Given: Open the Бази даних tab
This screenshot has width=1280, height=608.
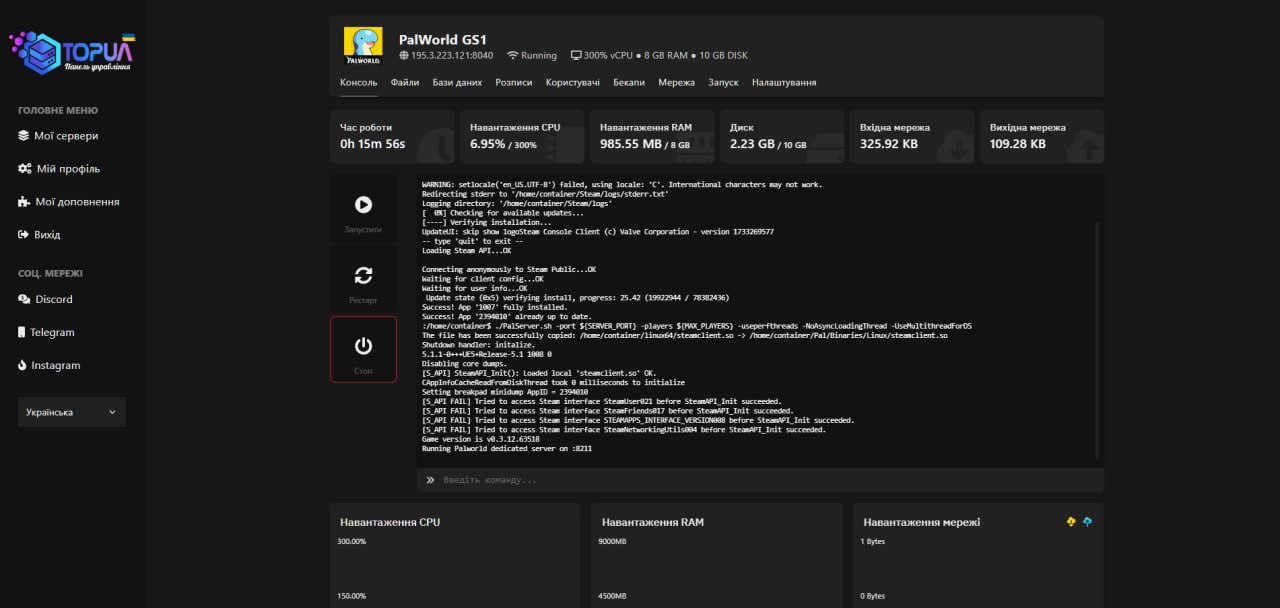Looking at the screenshot, I should pos(457,82).
